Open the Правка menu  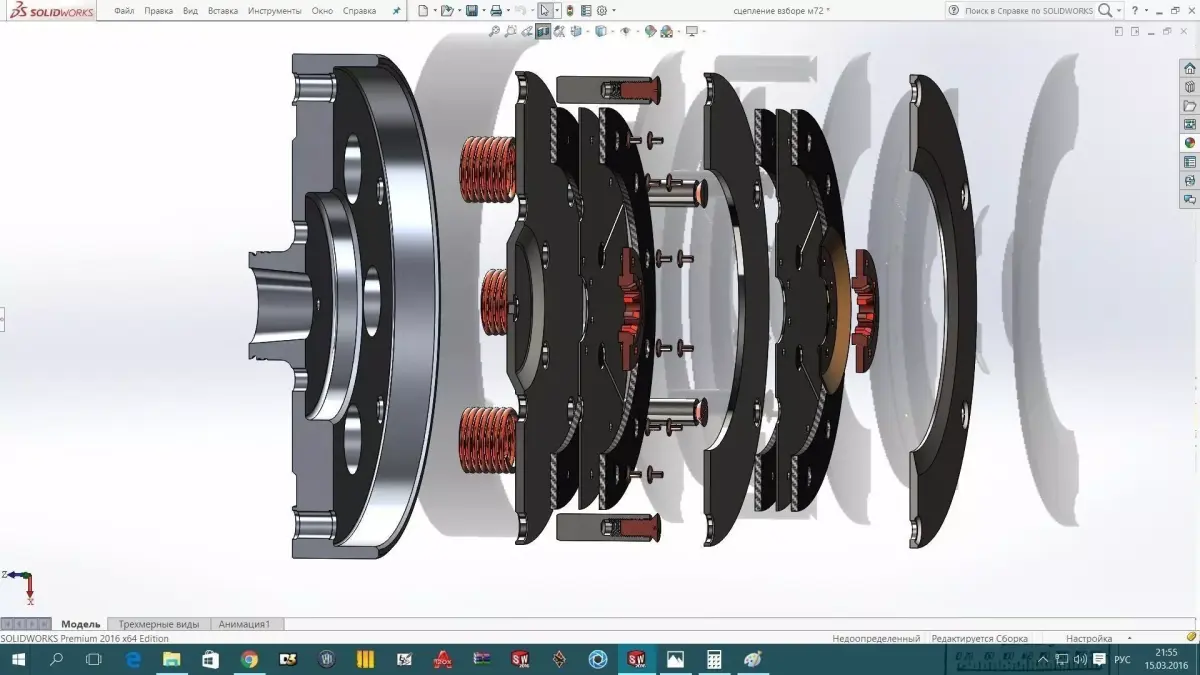click(158, 11)
